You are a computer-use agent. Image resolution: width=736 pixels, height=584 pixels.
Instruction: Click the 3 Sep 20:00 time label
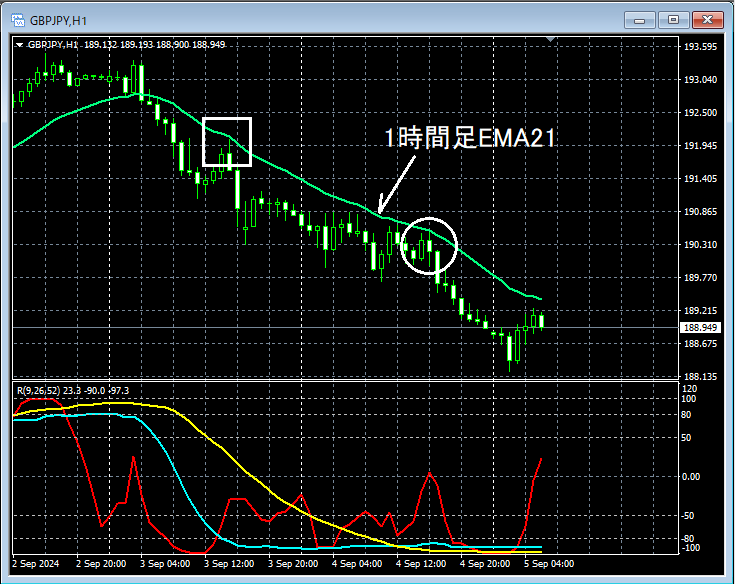293,563
